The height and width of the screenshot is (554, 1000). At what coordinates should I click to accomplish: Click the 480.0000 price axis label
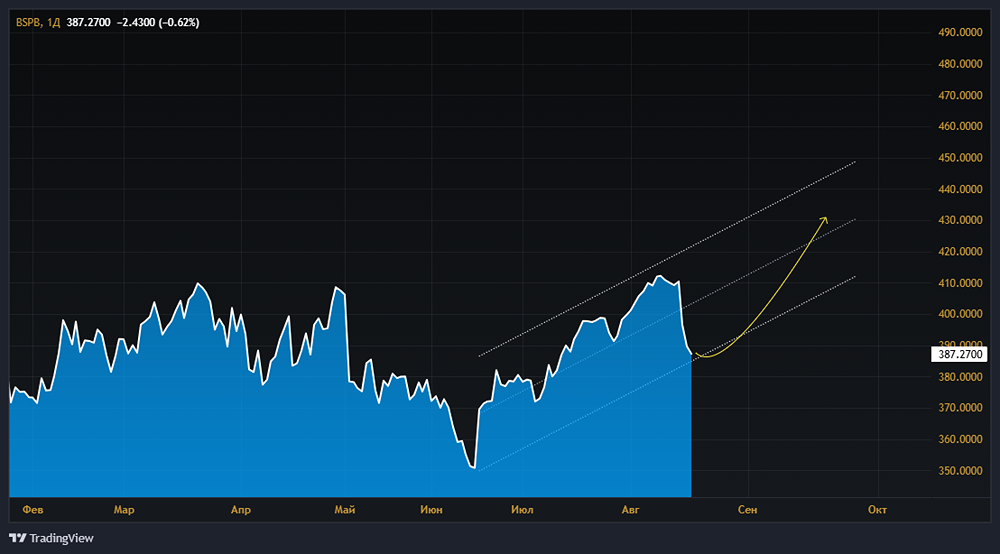coord(960,64)
